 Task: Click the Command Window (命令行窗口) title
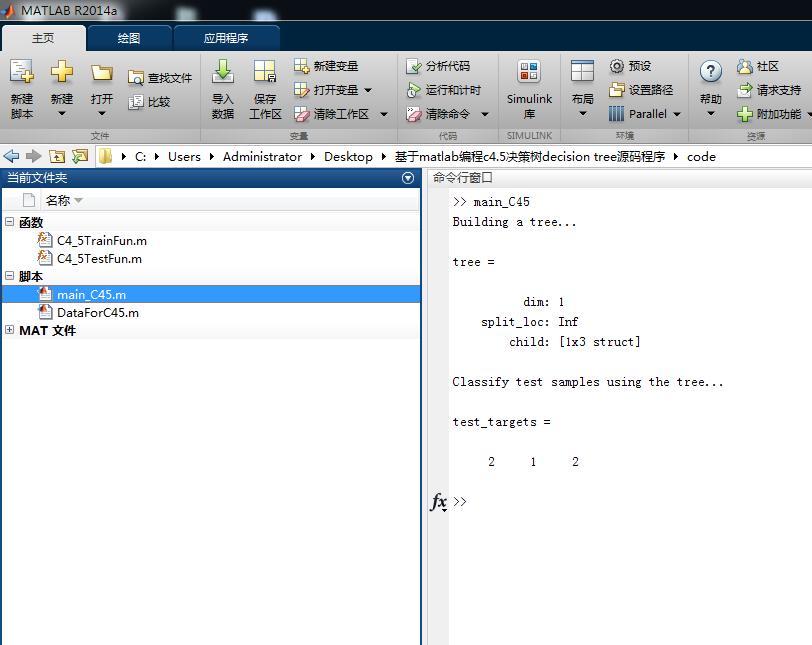point(462,178)
